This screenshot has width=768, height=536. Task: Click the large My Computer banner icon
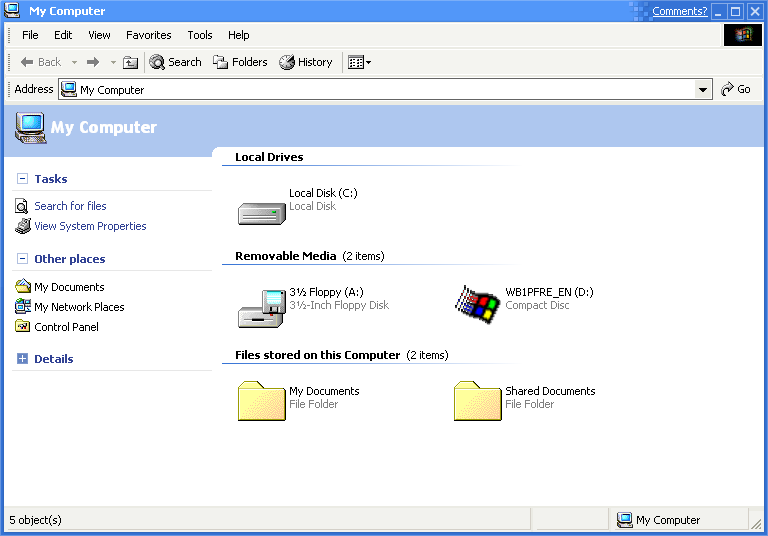point(30,128)
